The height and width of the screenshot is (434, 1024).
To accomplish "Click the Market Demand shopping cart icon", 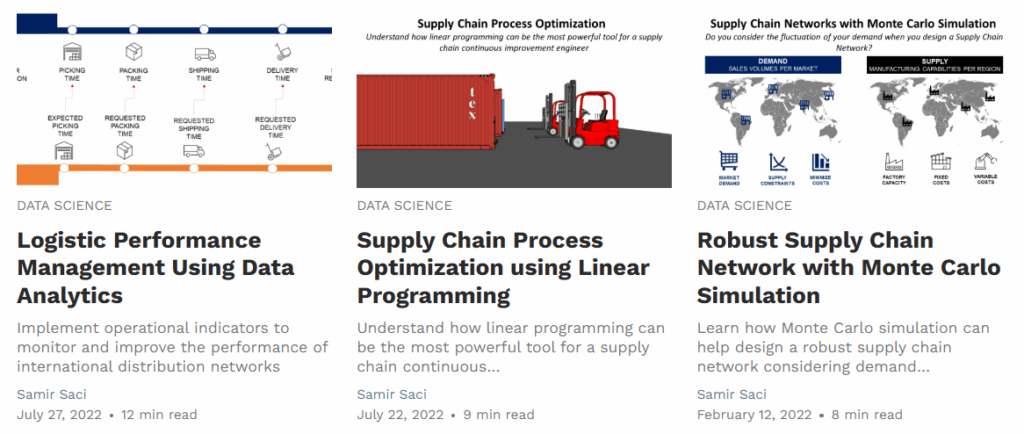I will 728,161.
